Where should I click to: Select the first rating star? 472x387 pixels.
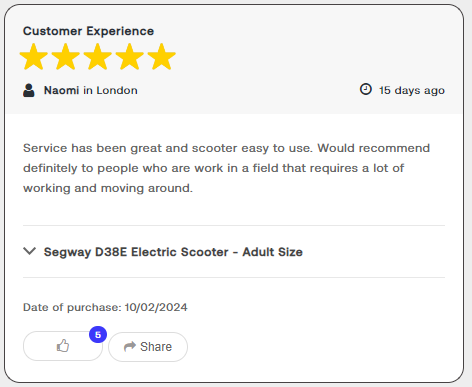pyautogui.click(x=34, y=57)
